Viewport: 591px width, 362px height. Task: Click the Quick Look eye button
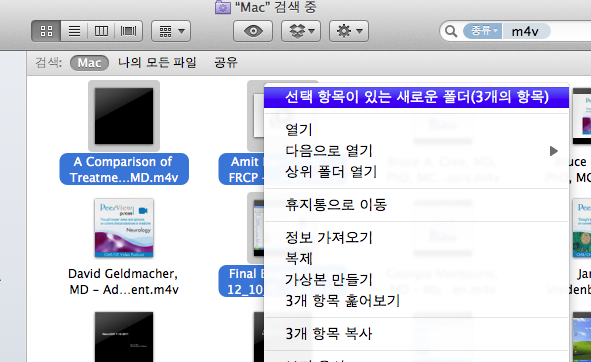(x=253, y=31)
